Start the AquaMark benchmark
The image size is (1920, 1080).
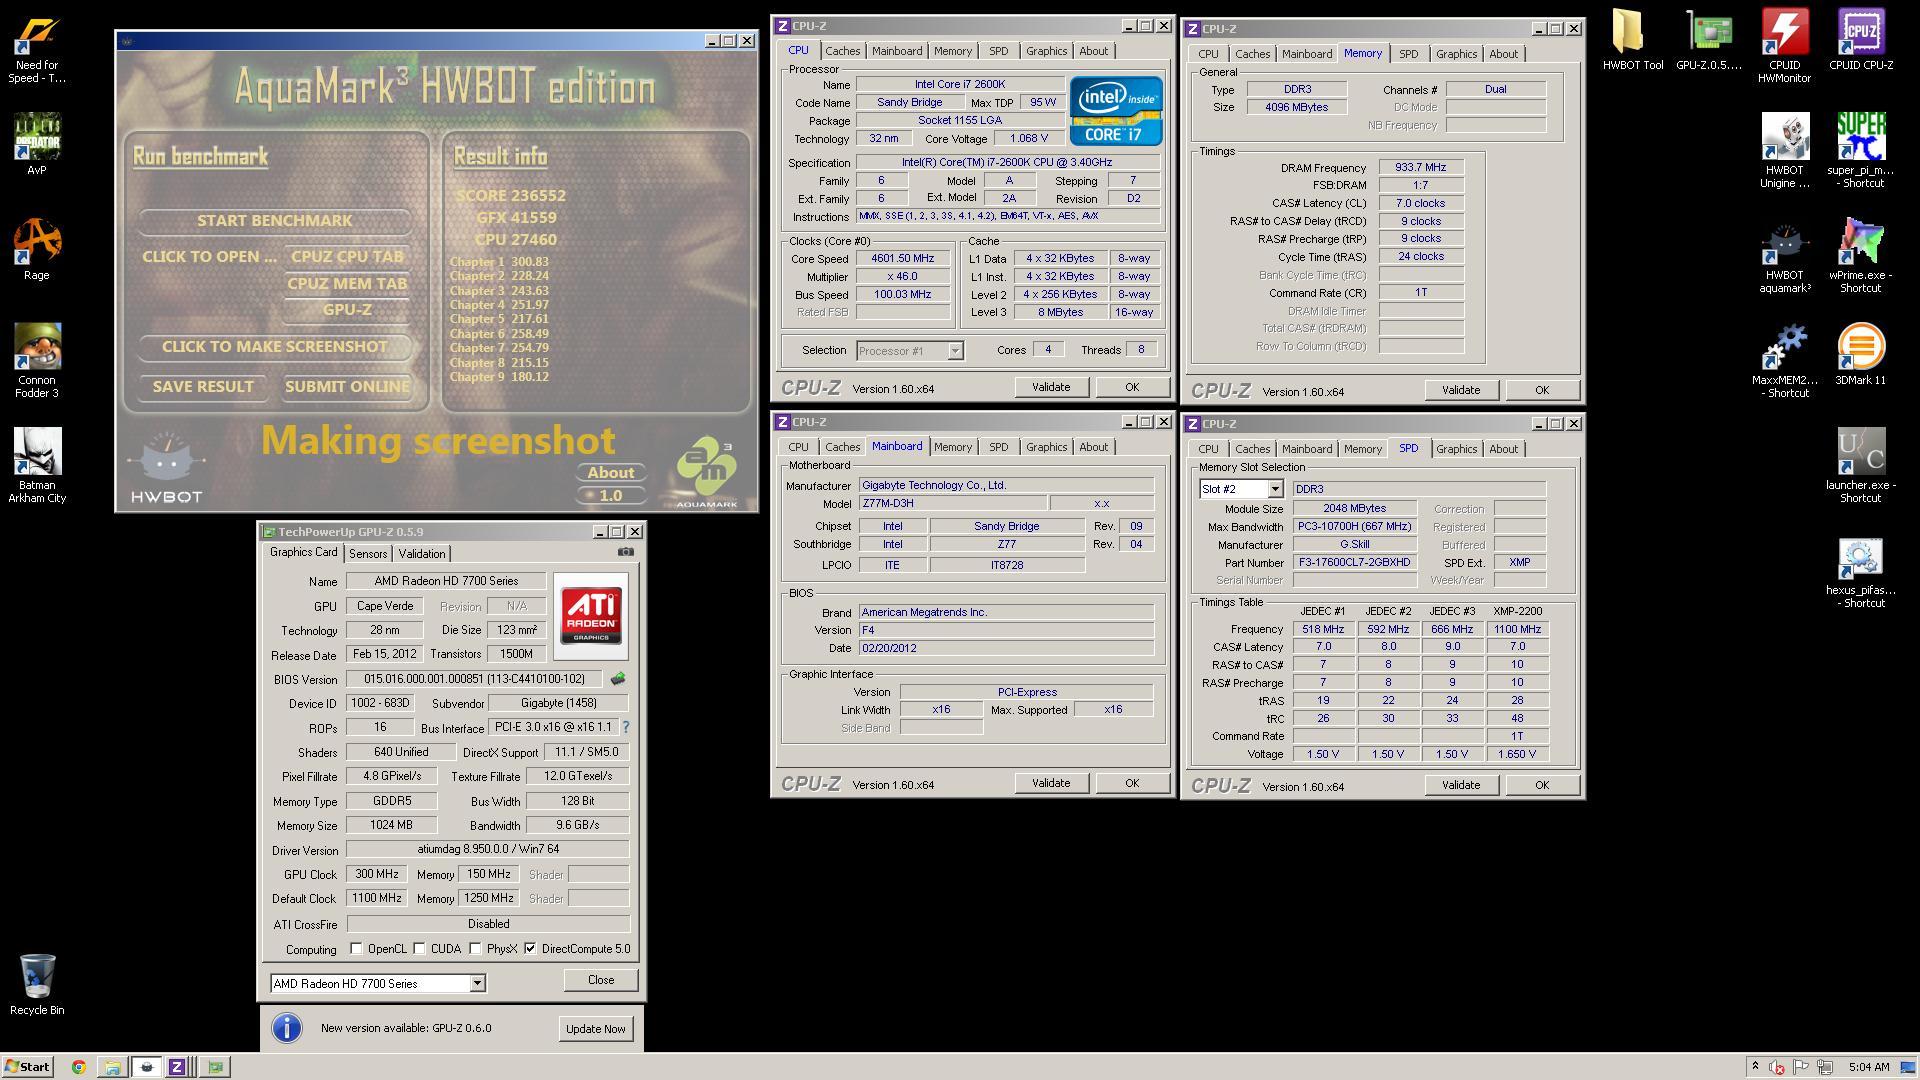274,220
